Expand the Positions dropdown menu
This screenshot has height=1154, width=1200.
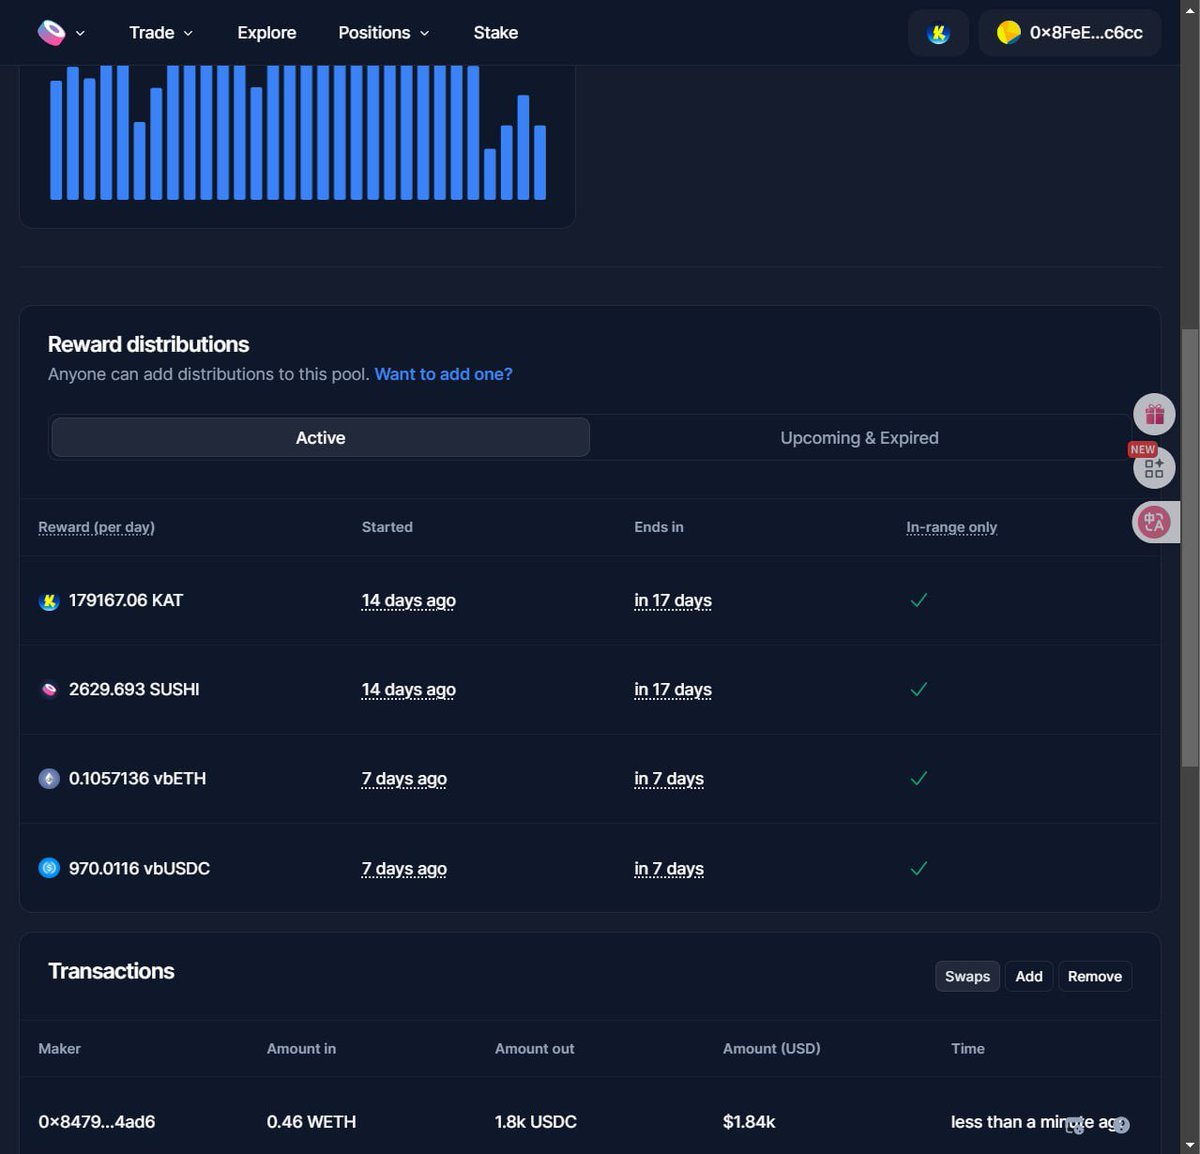[383, 33]
